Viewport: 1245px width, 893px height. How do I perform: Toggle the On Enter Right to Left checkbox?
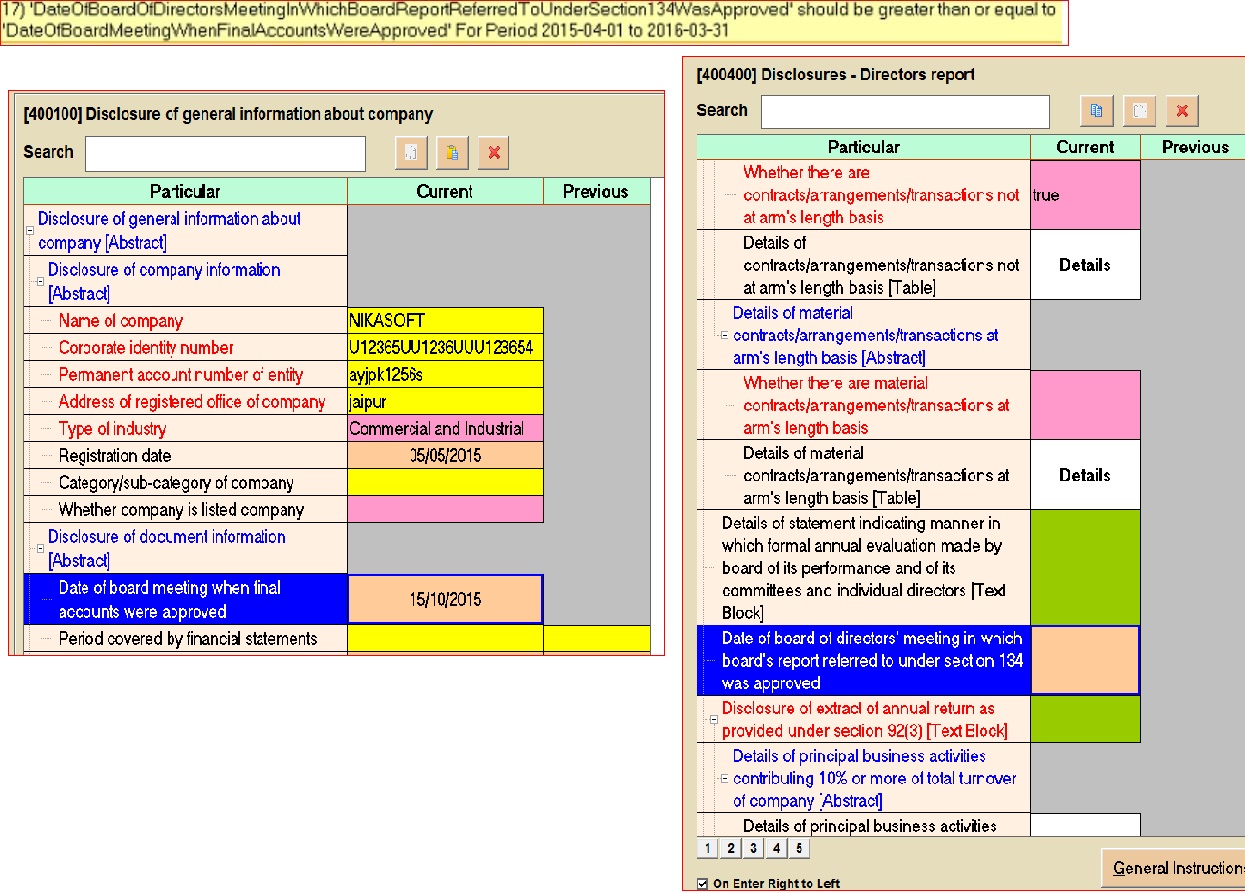[702, 883]
